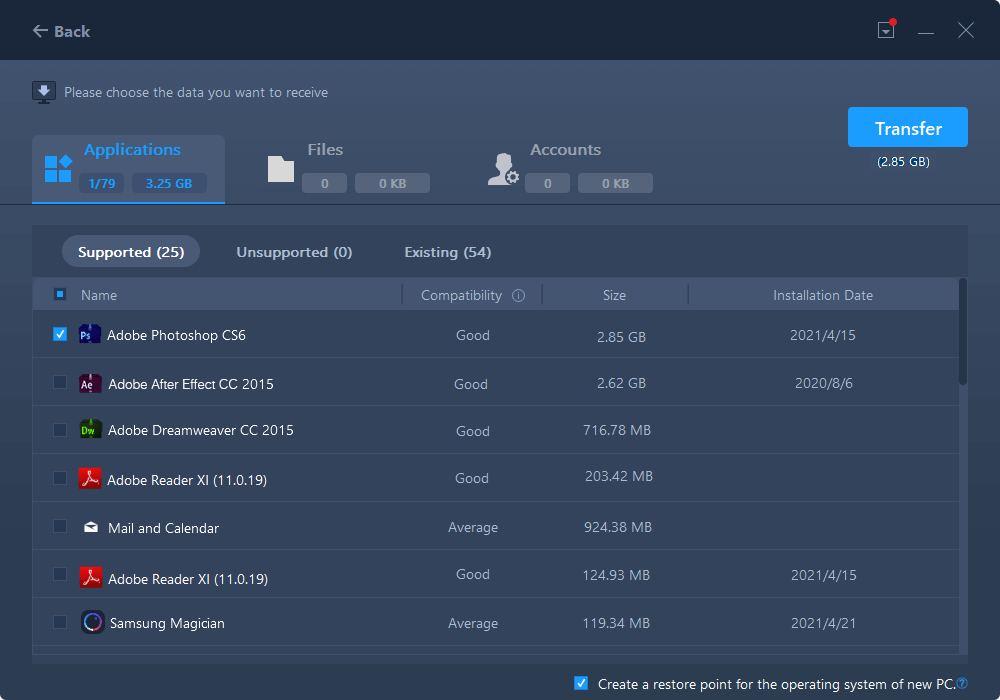Click the Samsung Magician app icon
The width and height of the screenshot is (1000, 700).
click(92, 621)
